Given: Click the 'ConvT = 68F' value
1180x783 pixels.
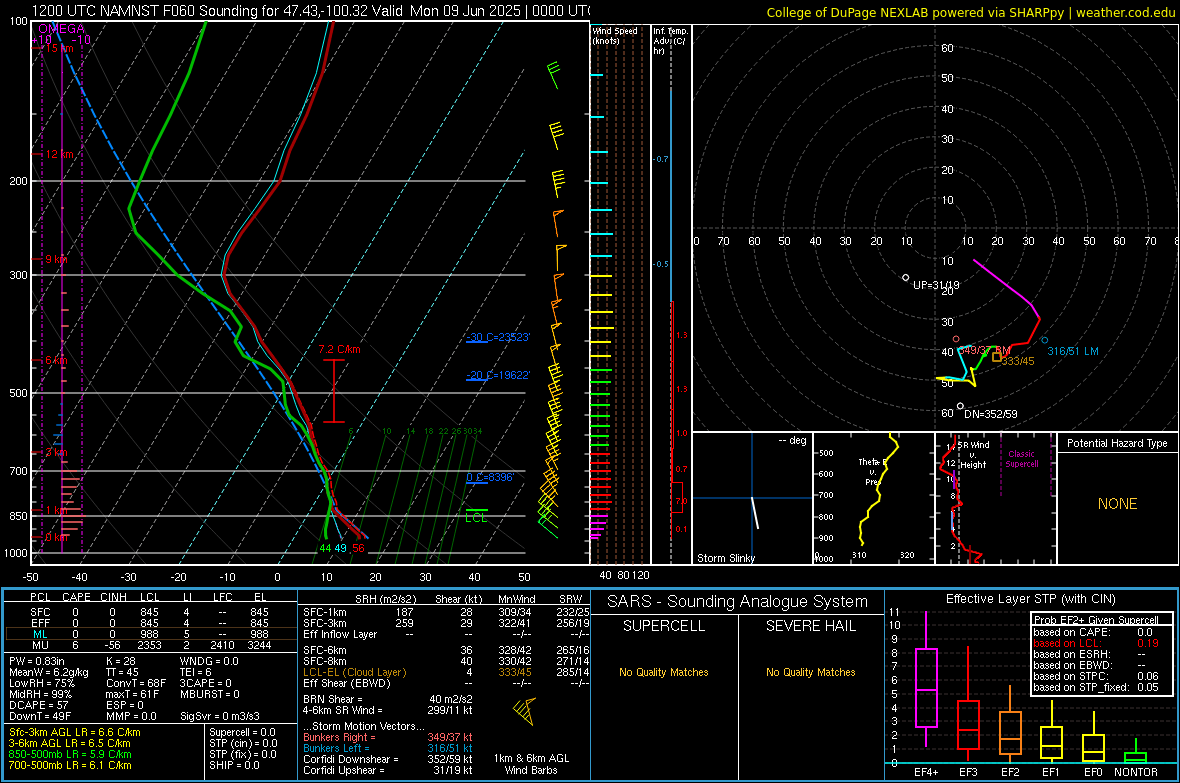Looking at the screenshot, I should (x=135, y=684).
